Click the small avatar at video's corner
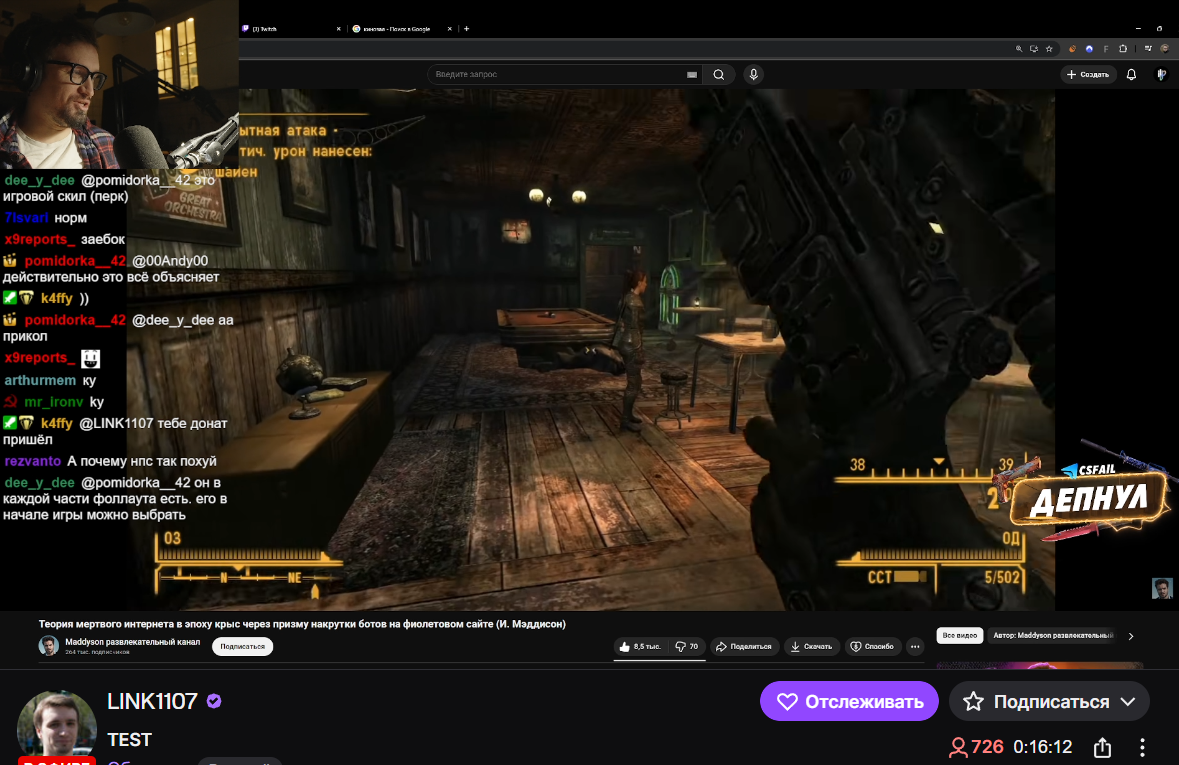This screenshot has width=1179, height=765. tap(1162, 587)
